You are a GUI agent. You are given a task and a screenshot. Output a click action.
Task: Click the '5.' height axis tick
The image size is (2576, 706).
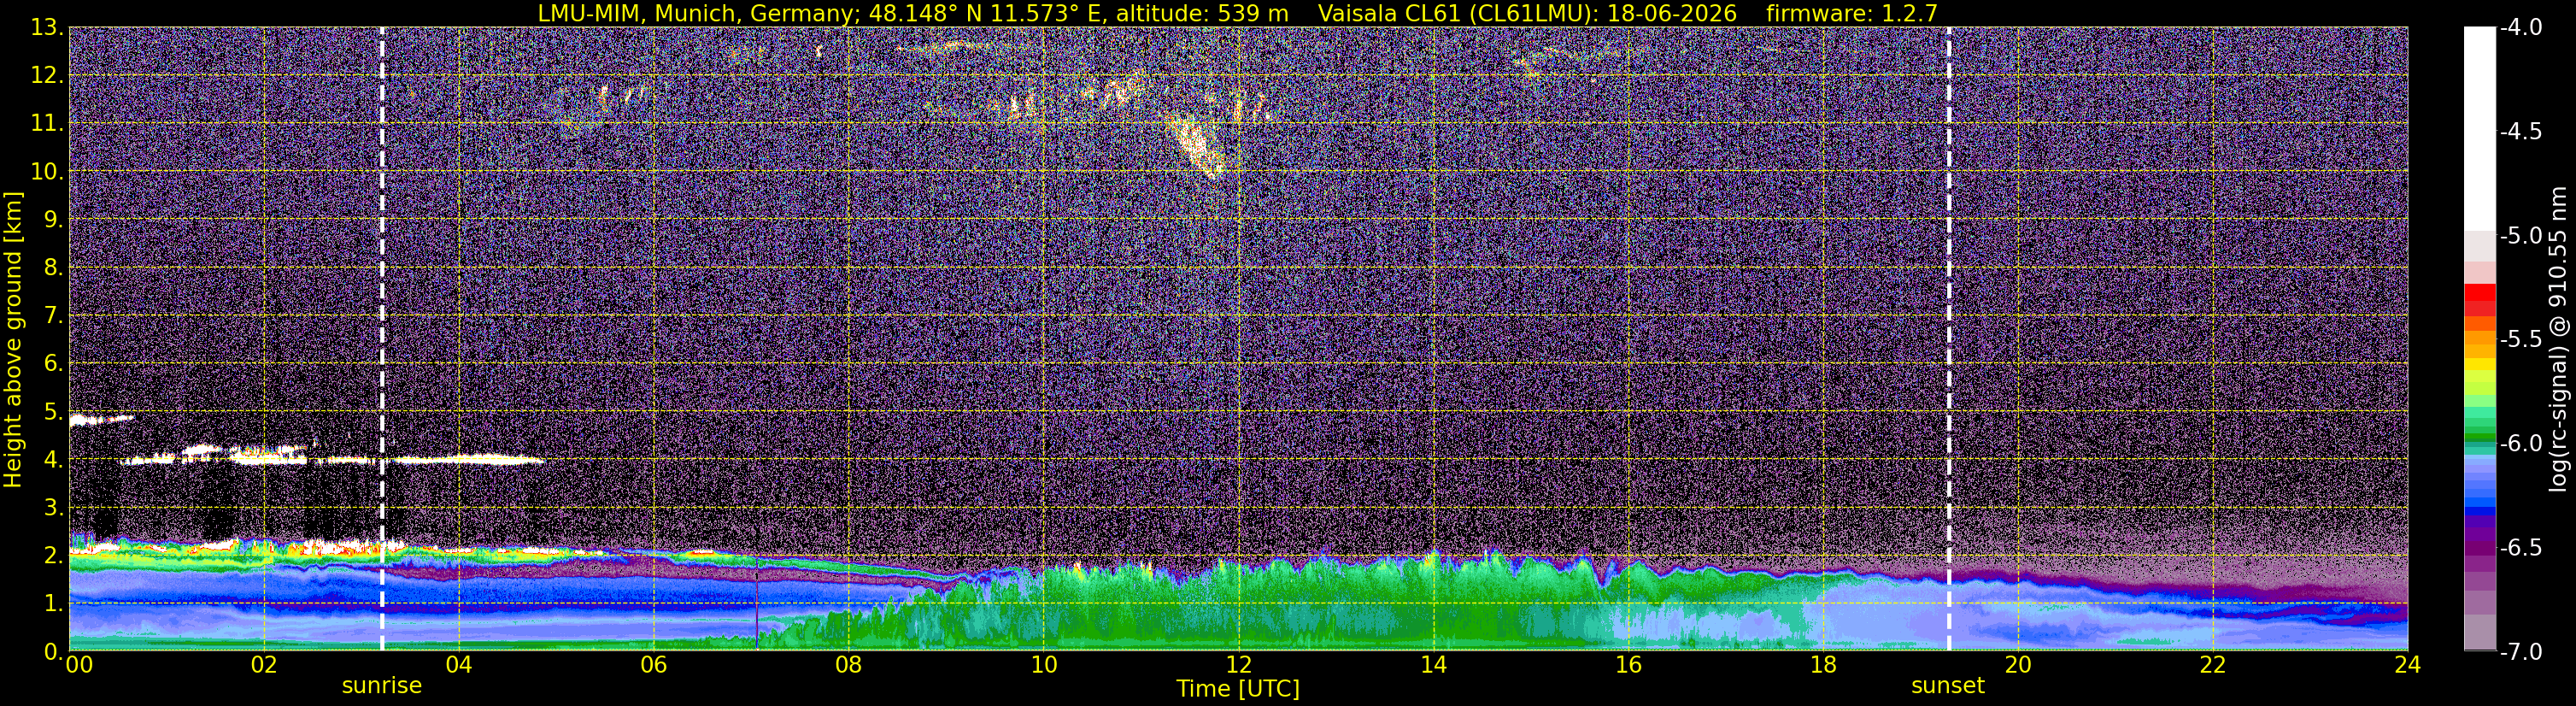52,412
